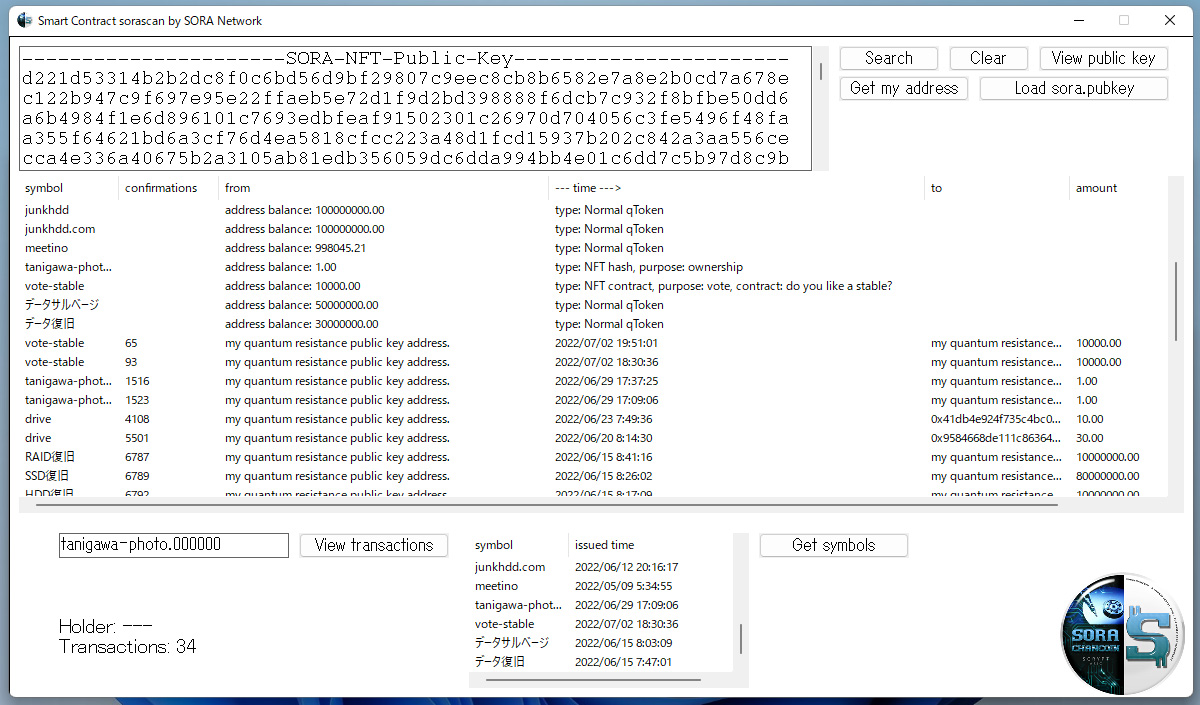The height and width of the screenshot is (705, 1200).
Task: Click the recipient address 0x9584668de111c86364...
Action: [x=995, y=438]
